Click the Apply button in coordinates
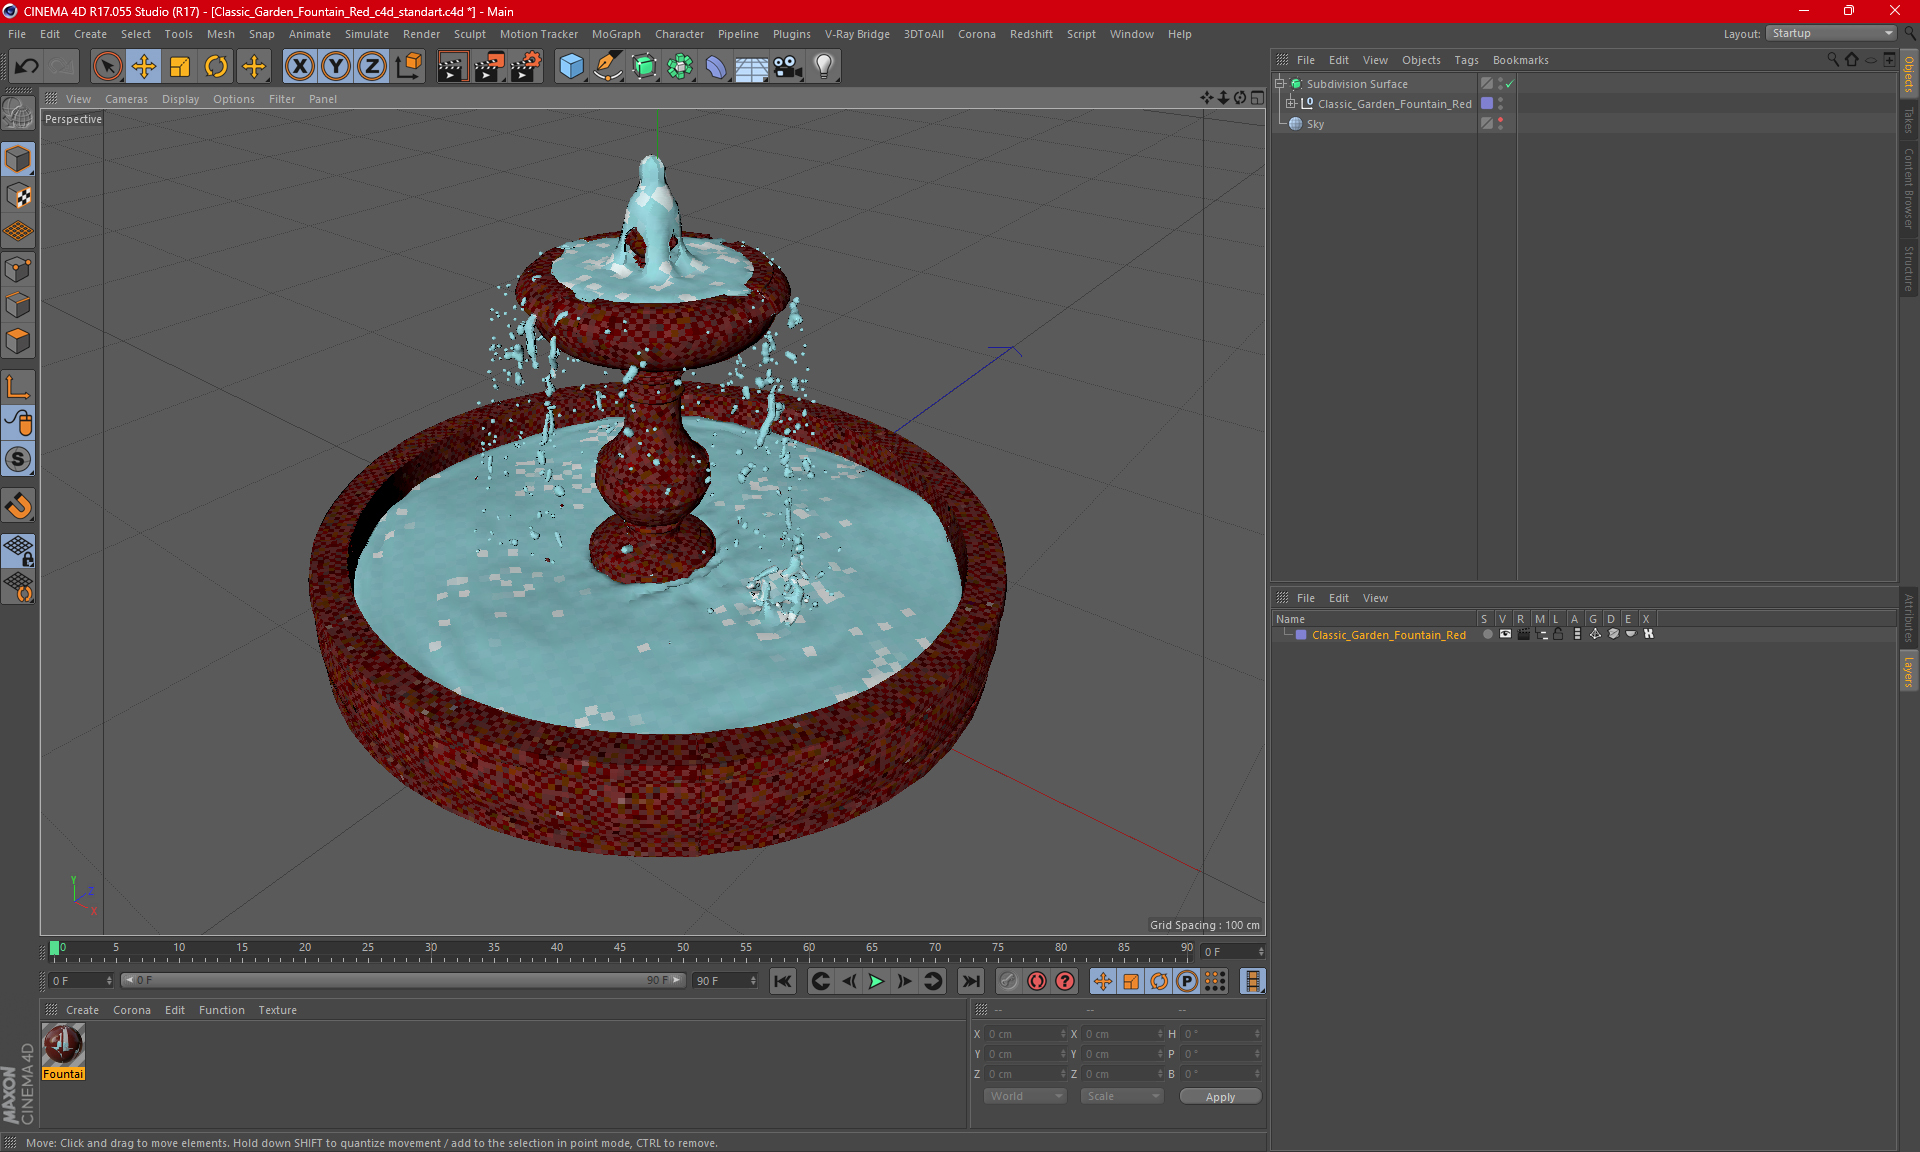Image resolution: width=1920 pixels, height=1152 pixels. pos(1218,1096)
